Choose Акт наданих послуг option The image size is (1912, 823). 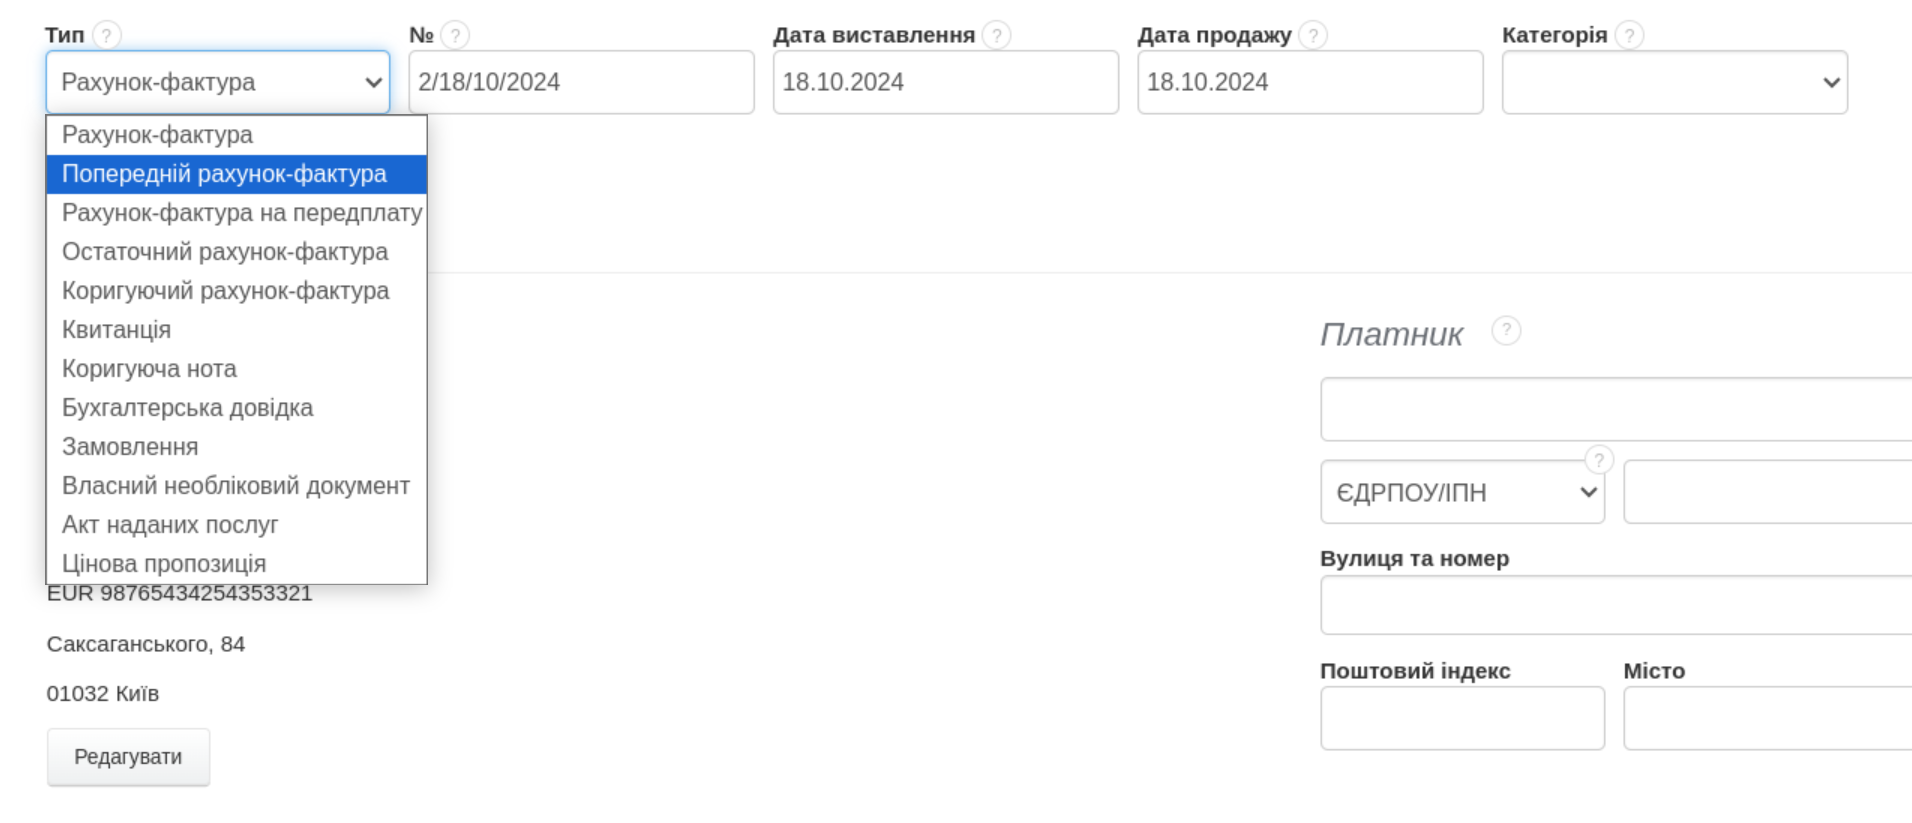[x=170, y=525]
